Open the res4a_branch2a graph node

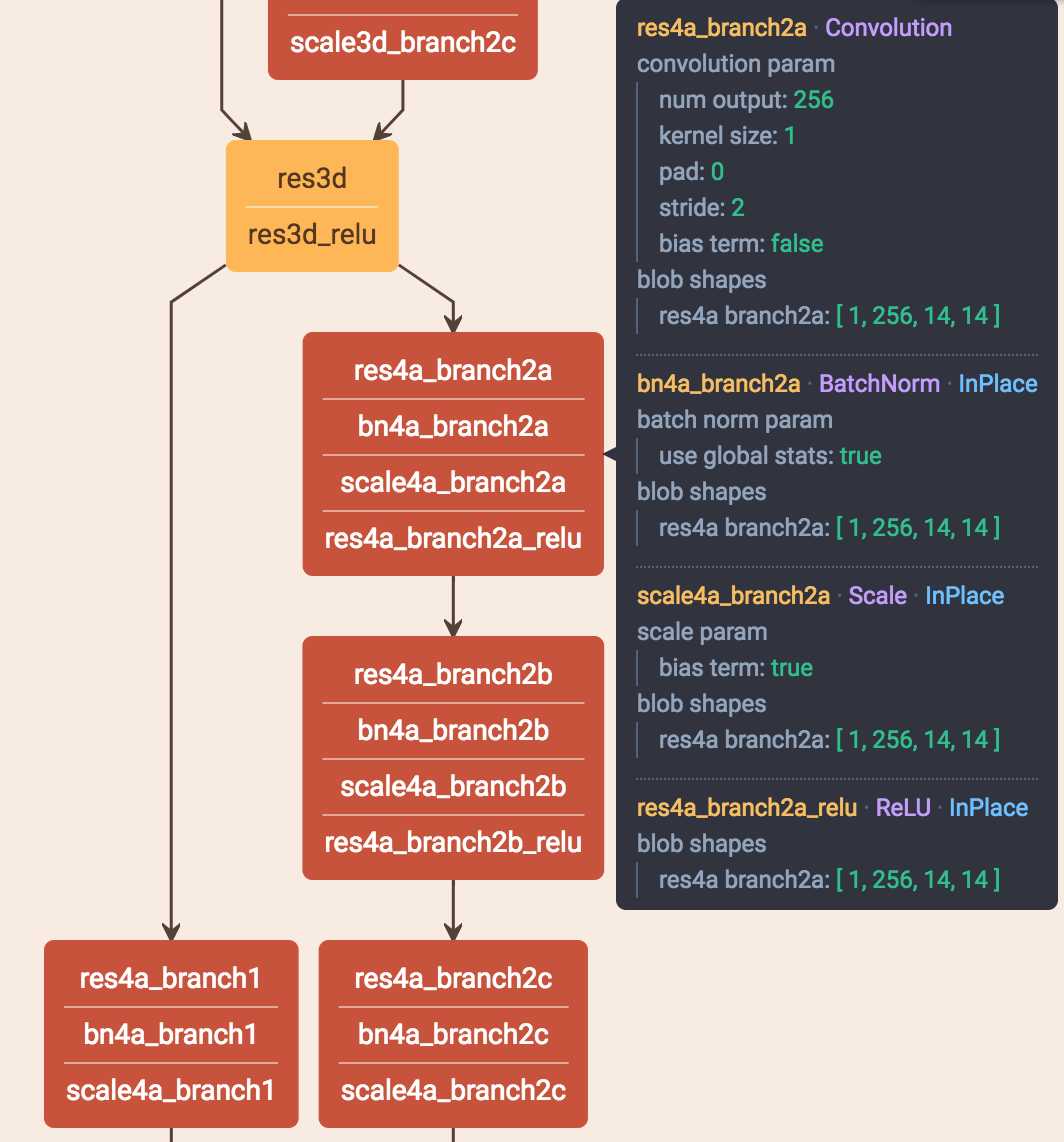point(453,371)
